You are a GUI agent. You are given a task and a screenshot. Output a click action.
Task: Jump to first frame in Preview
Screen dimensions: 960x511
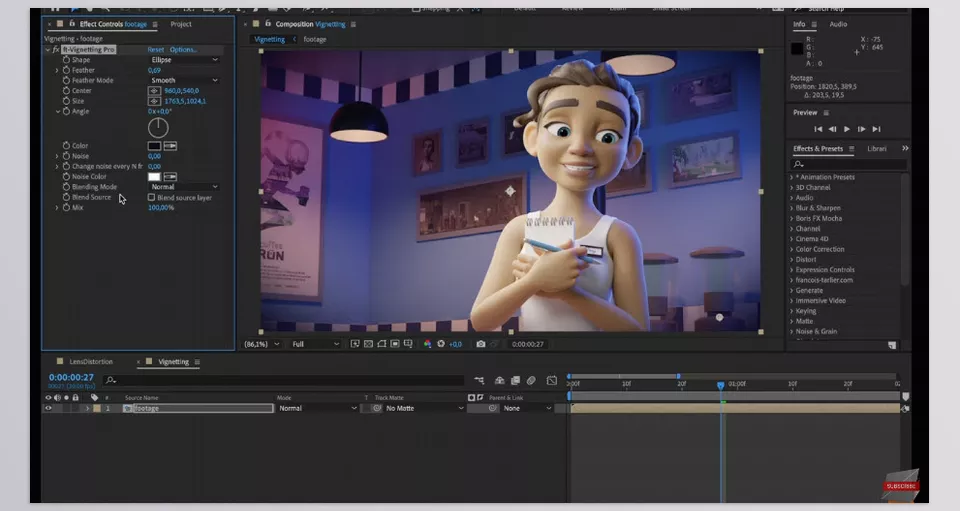(x=818, y=129)
